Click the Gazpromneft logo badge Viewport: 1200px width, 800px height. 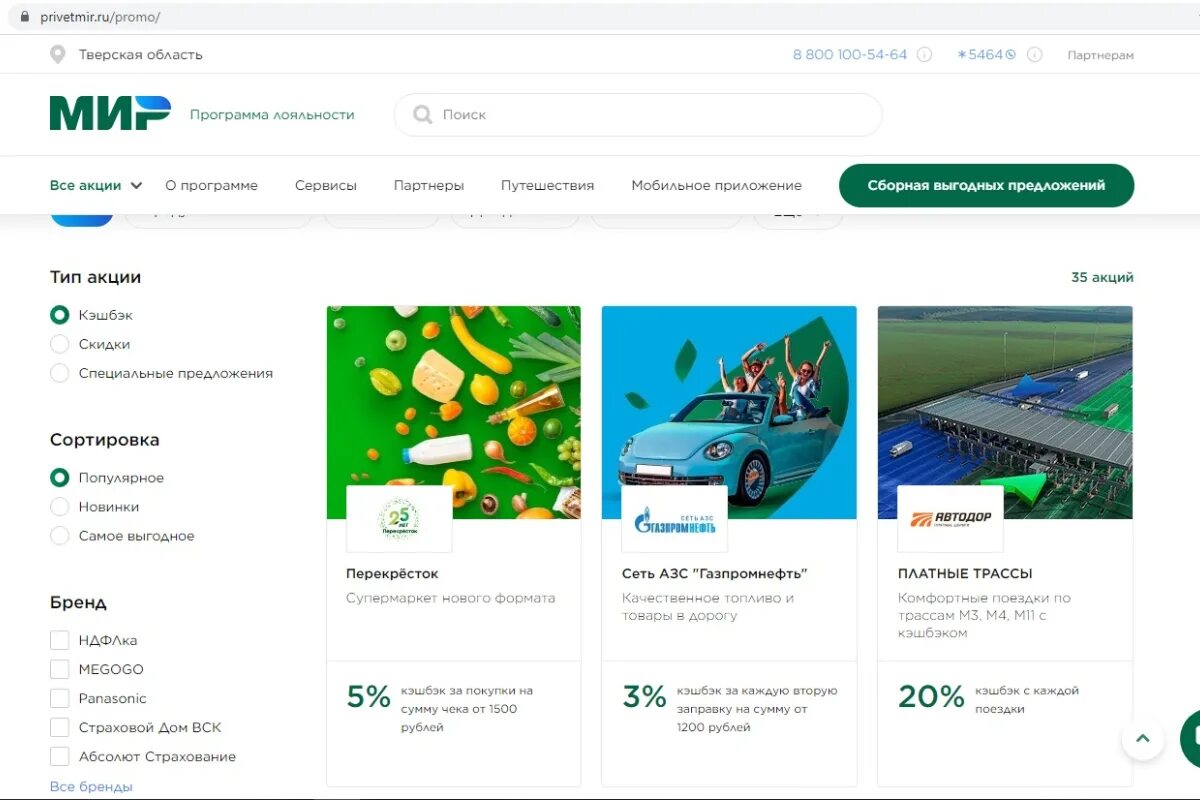(675, 519)
